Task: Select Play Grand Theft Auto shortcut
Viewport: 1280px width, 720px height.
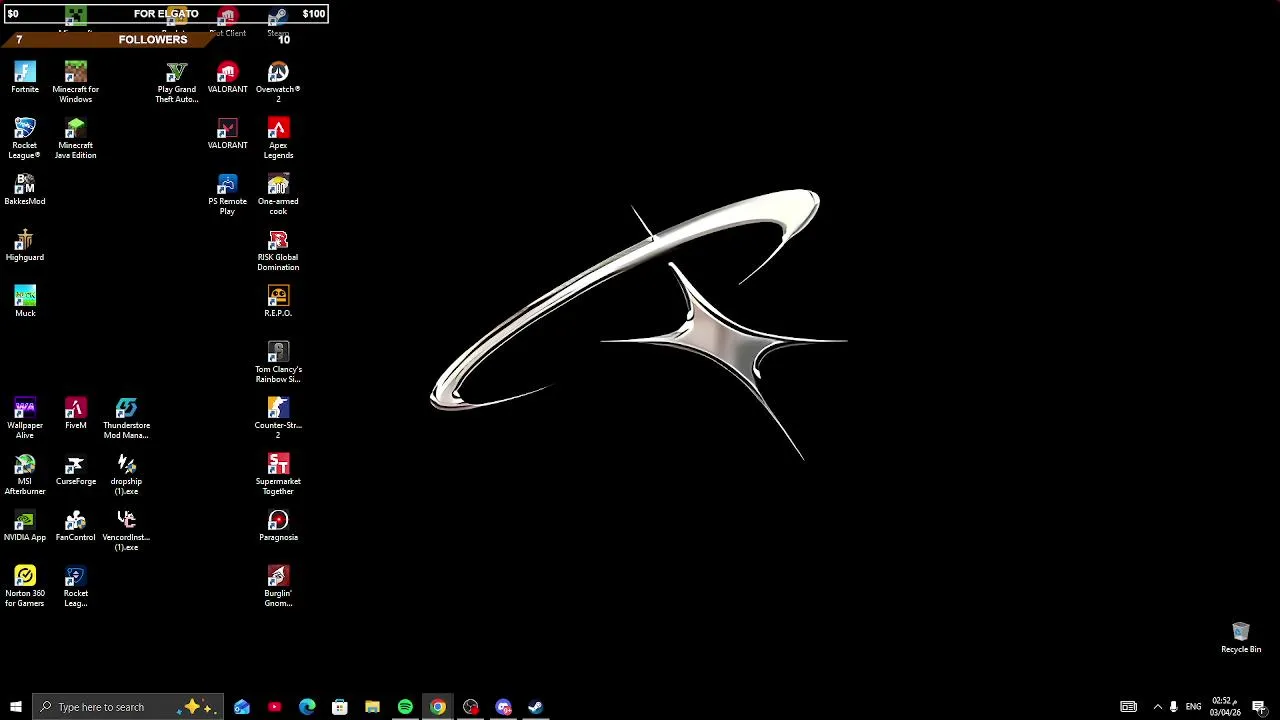Action: click(177, 83)
